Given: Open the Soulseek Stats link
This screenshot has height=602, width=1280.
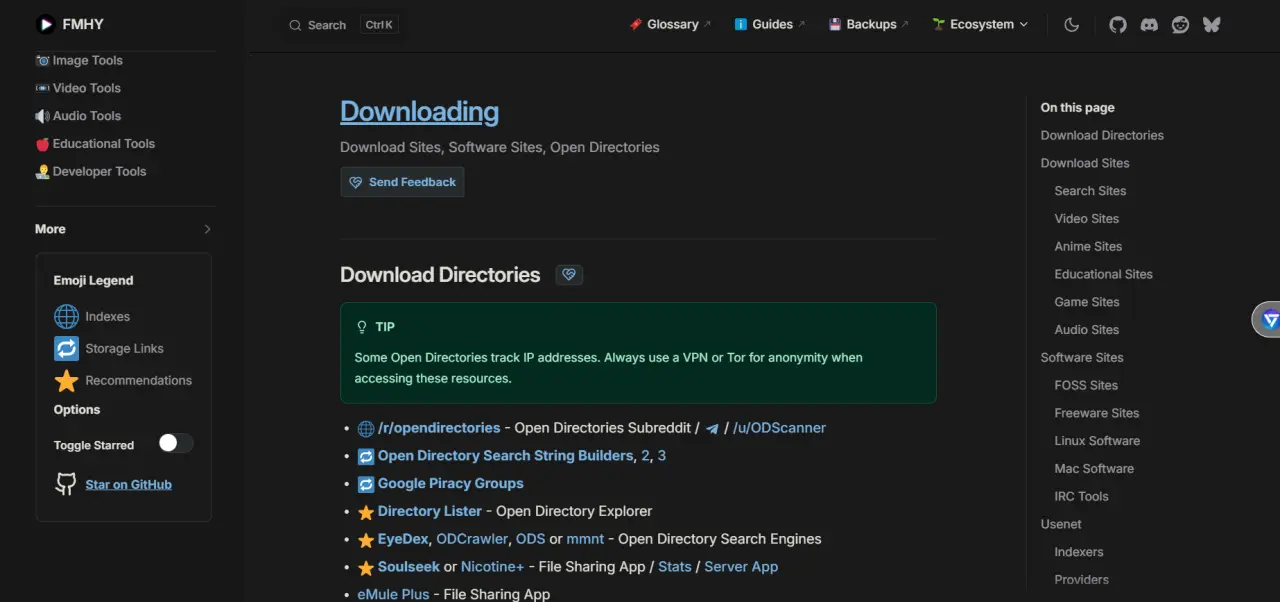Looking at the screenshot, I should click(x=675, y=567).
